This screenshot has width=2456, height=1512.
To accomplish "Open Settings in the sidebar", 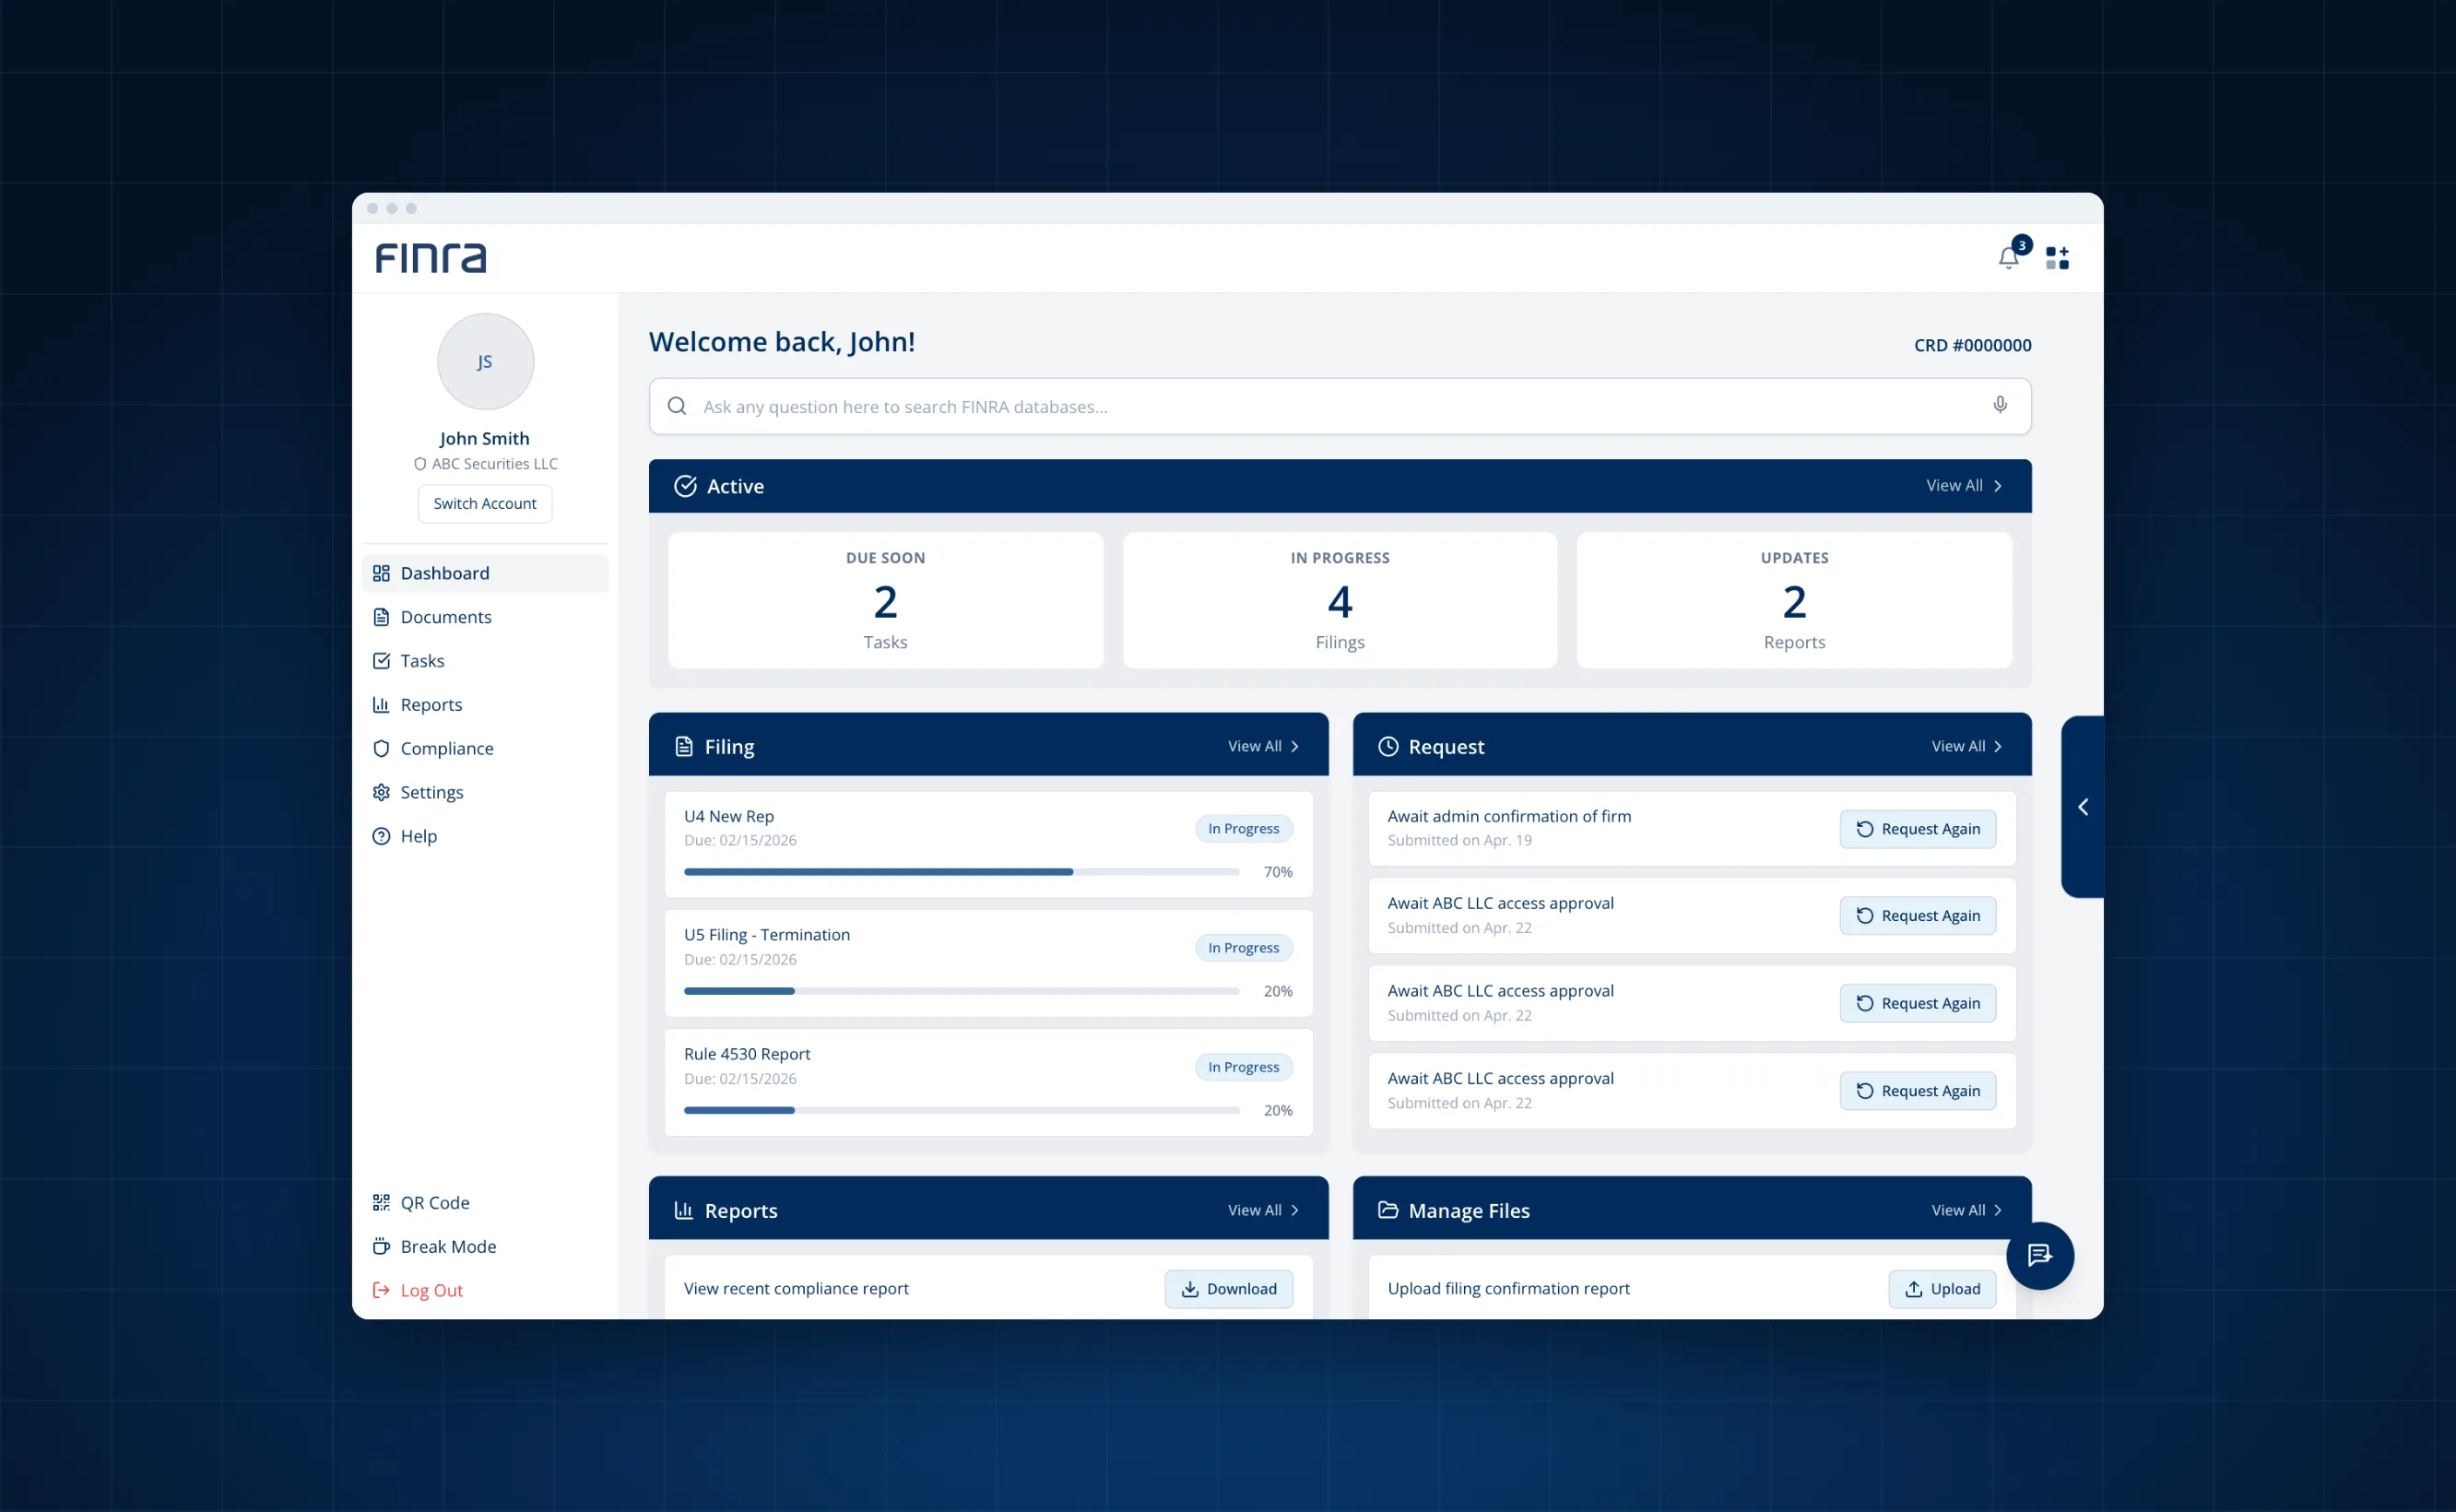I will click(485, 792).
